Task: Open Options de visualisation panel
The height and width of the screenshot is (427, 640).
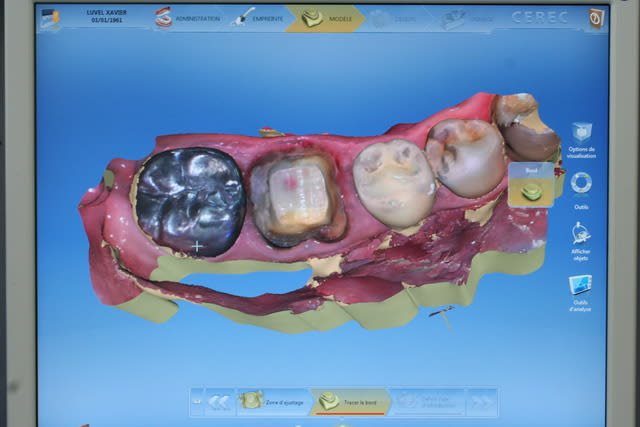Action: (x=581, y=134)
